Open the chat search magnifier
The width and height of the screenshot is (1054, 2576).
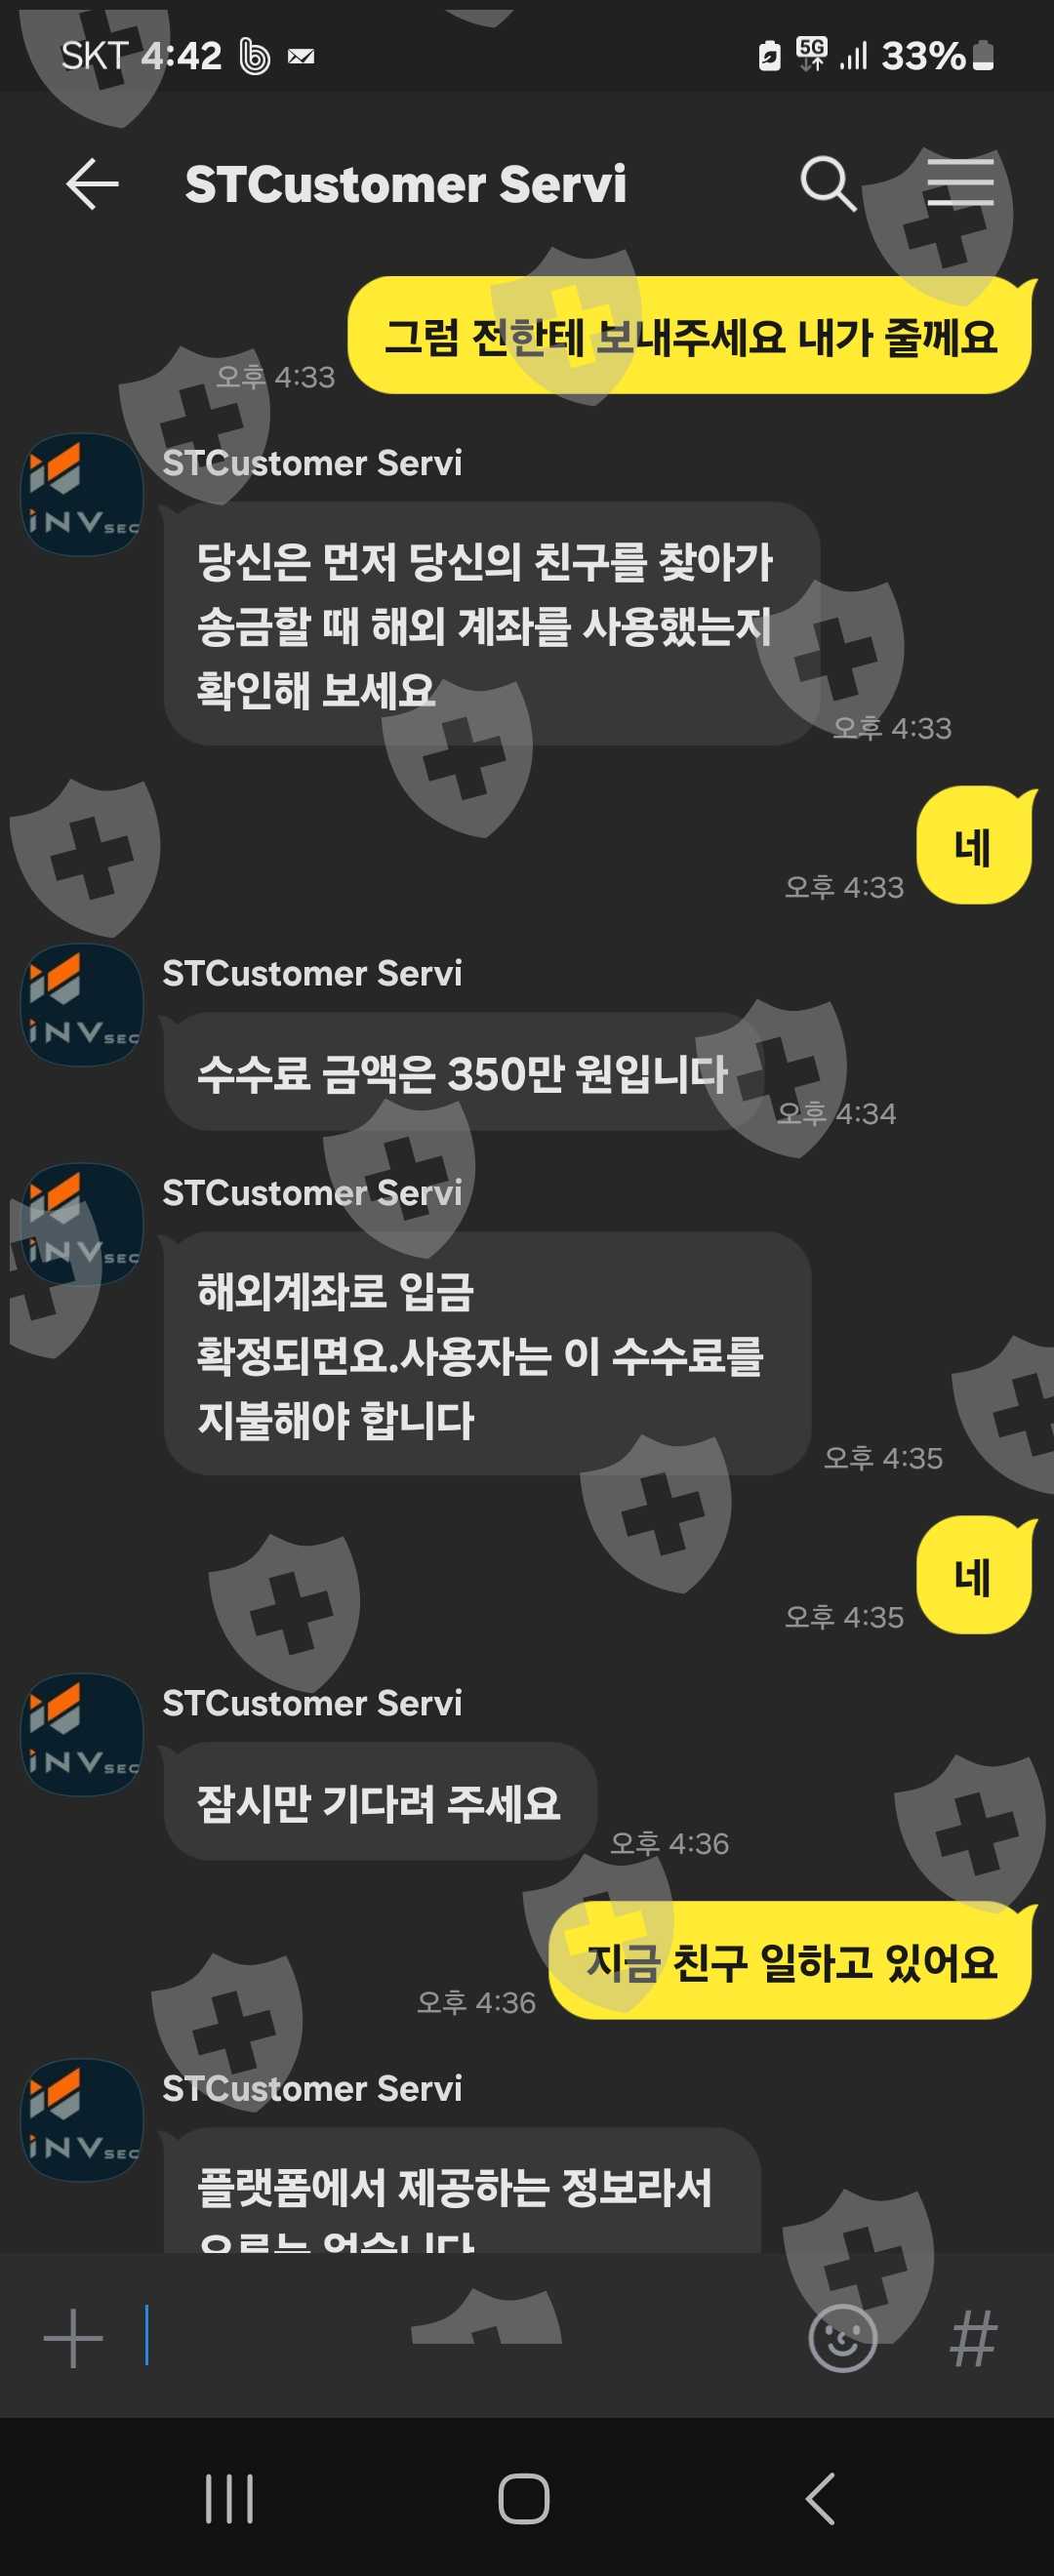828,184
